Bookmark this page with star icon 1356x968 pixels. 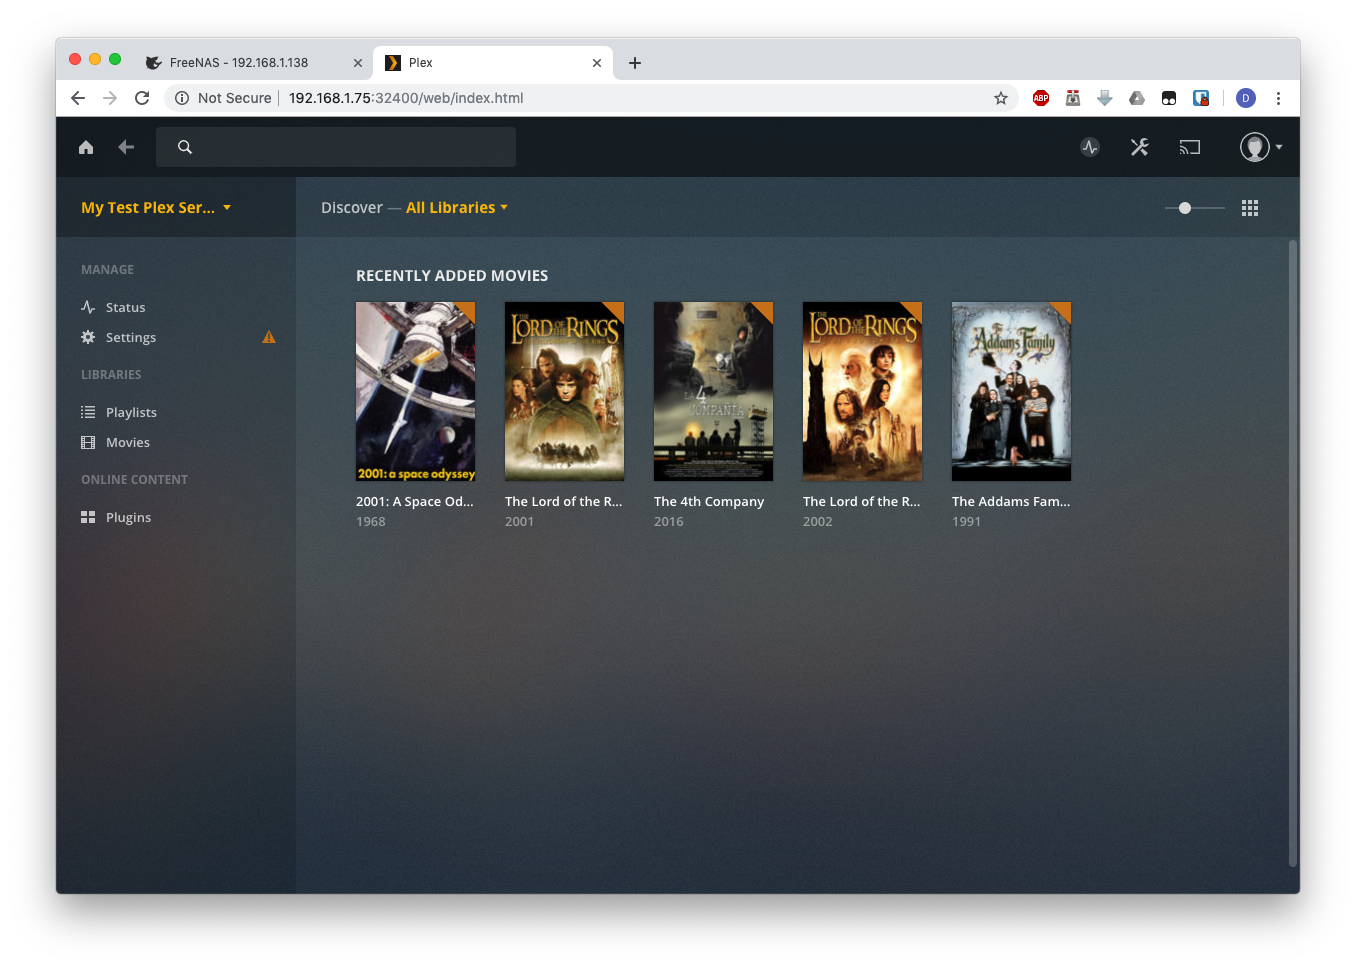[x=1000, y=98]
